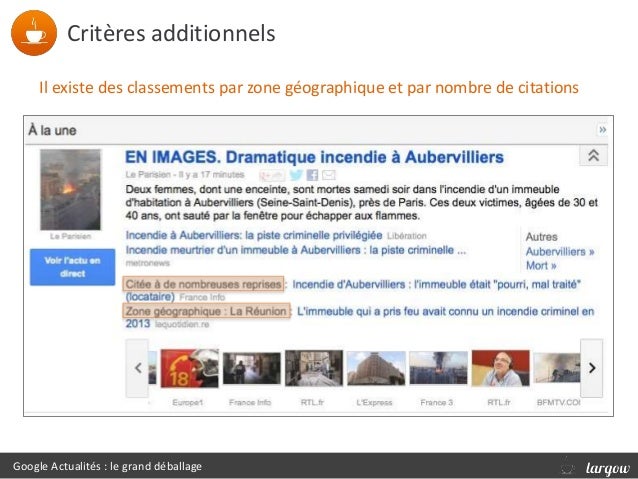This screenshot has height=479, width=638.
Task: Go to previous images with left arrow
Action: (x=138, y=368)
